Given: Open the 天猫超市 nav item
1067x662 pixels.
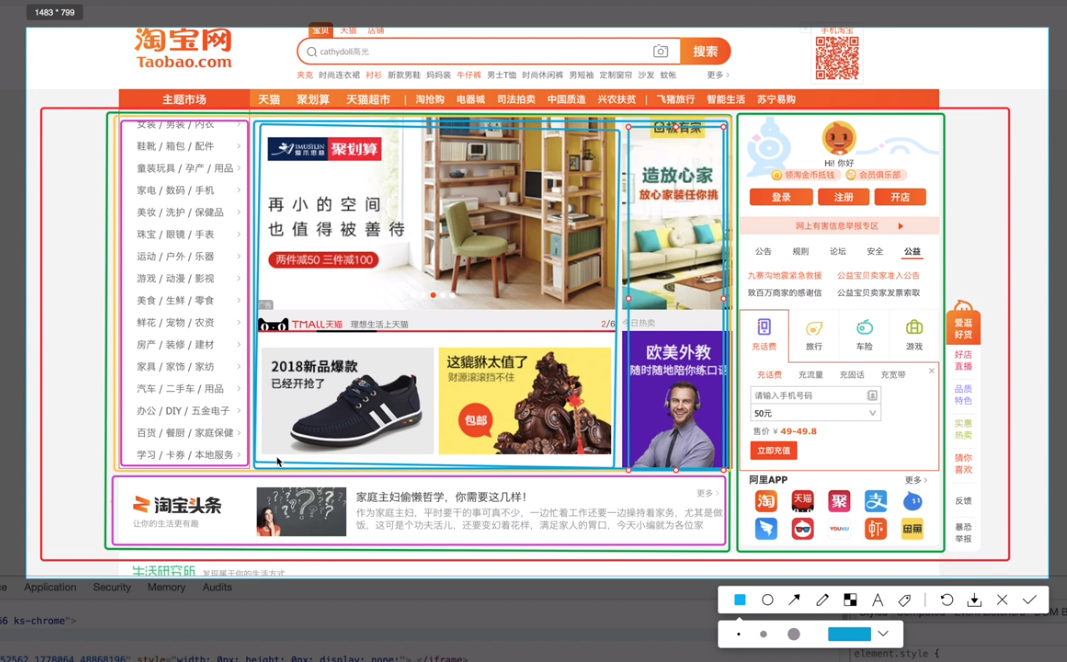Looking at the screenshot, I should click(x=368, y=99).
